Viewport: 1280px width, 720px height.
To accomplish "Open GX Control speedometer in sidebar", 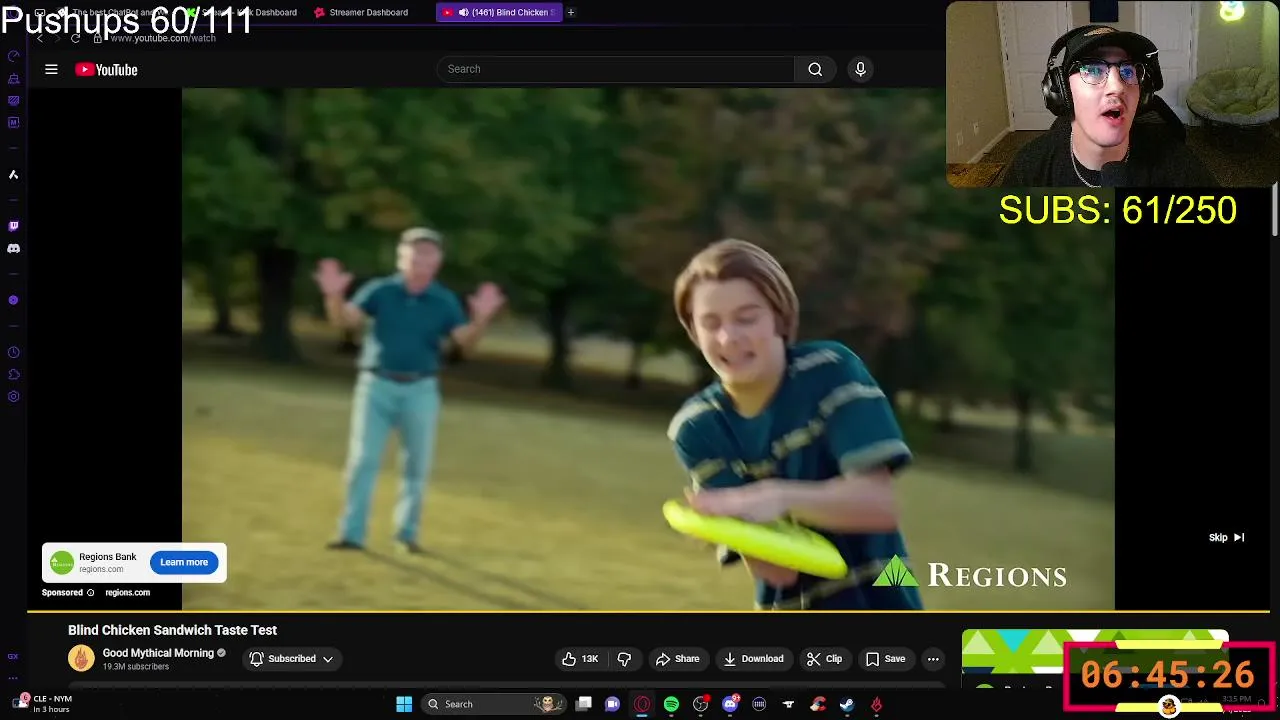I will (13, 56).
